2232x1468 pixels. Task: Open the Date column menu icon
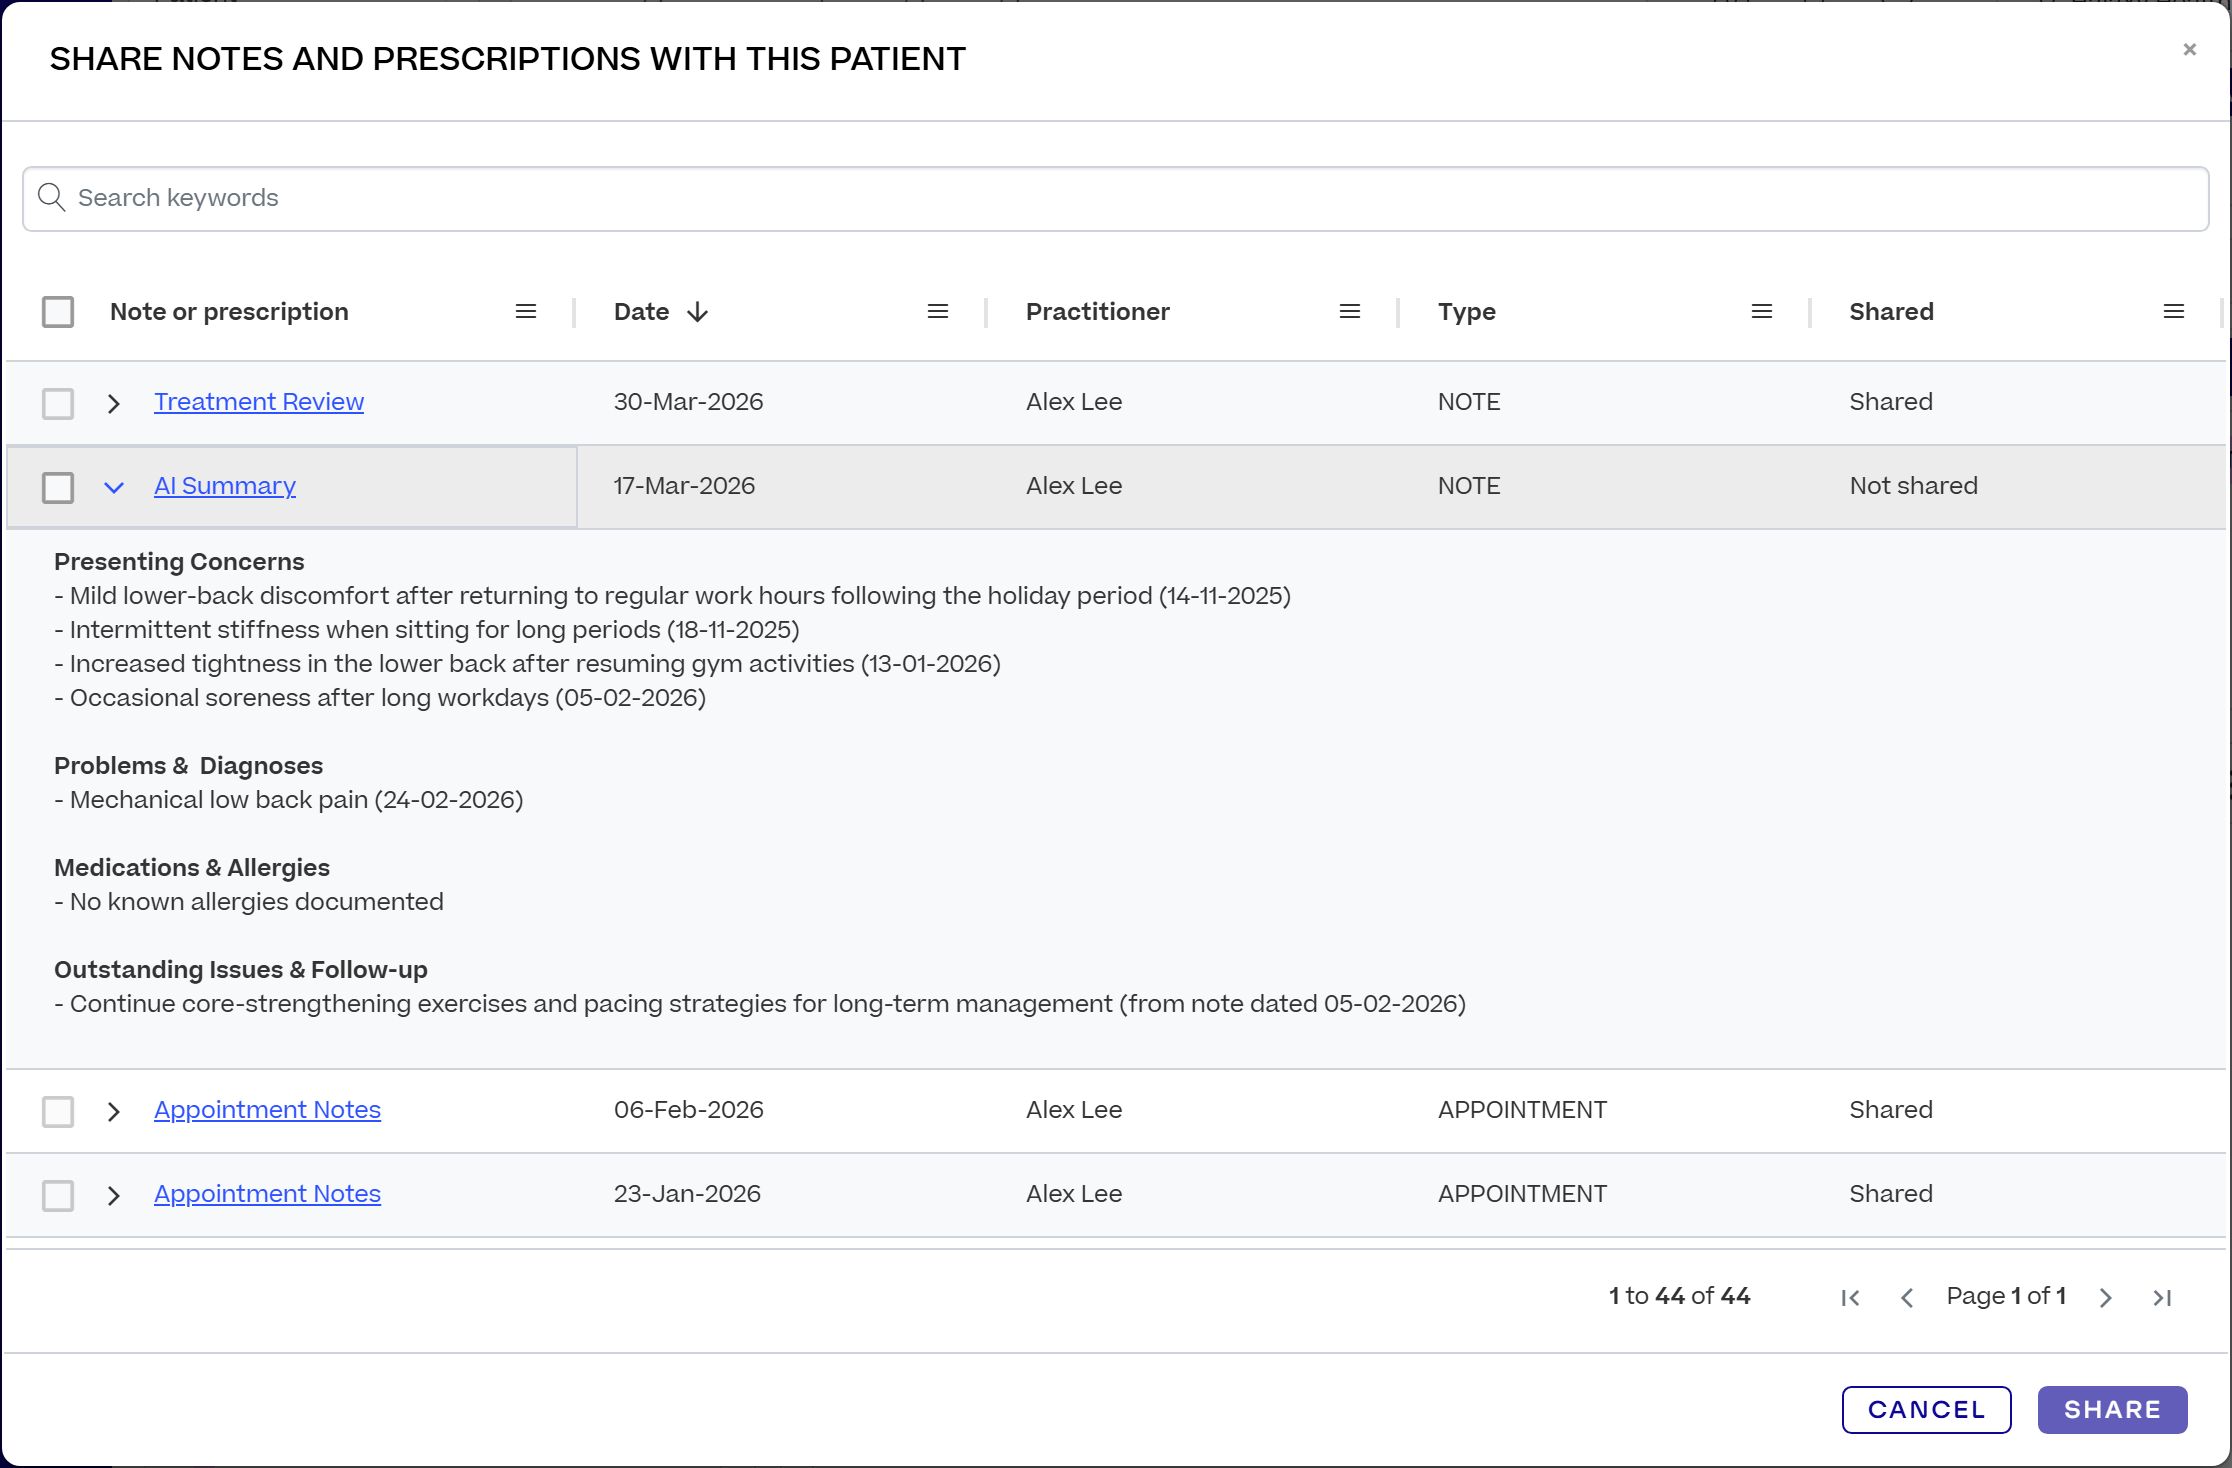[938, 312]
